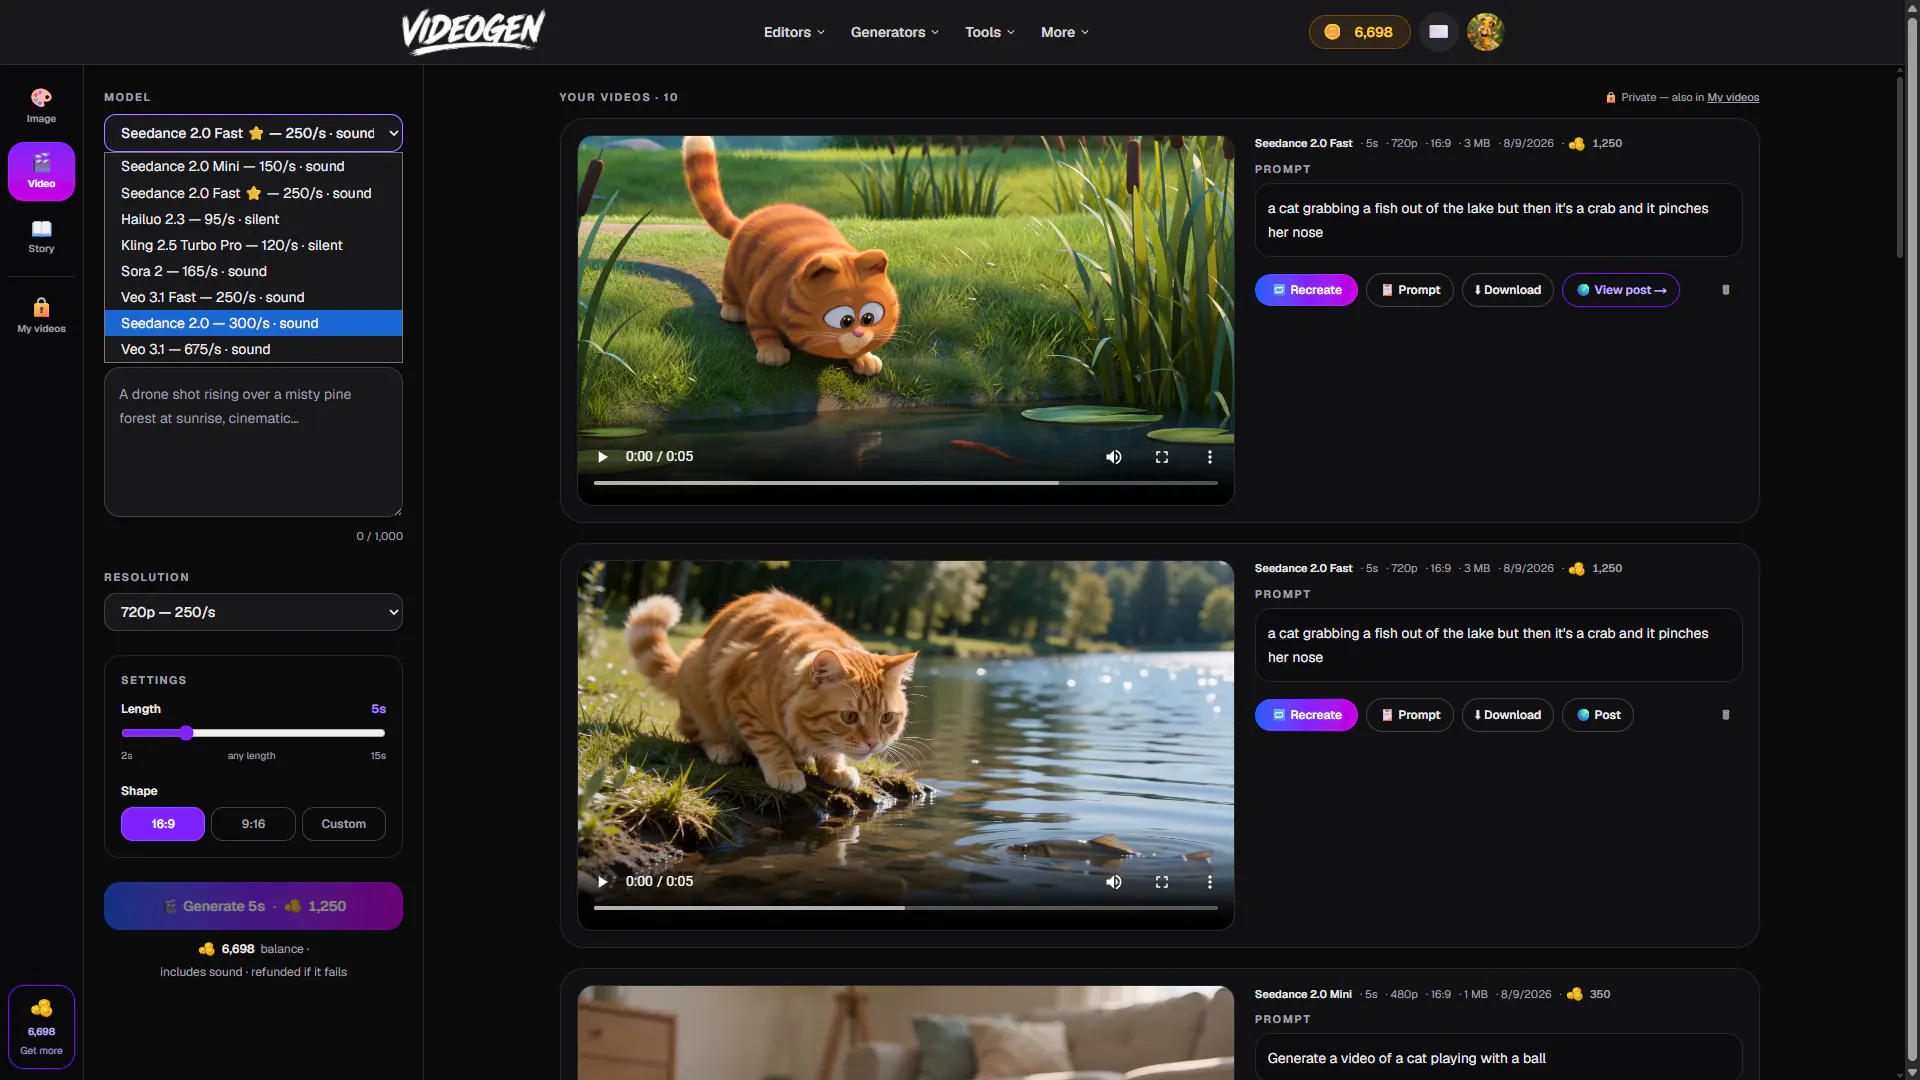Open the Resolution 720p dropdown
1920x1080 pixels.
tap(253, 612)
